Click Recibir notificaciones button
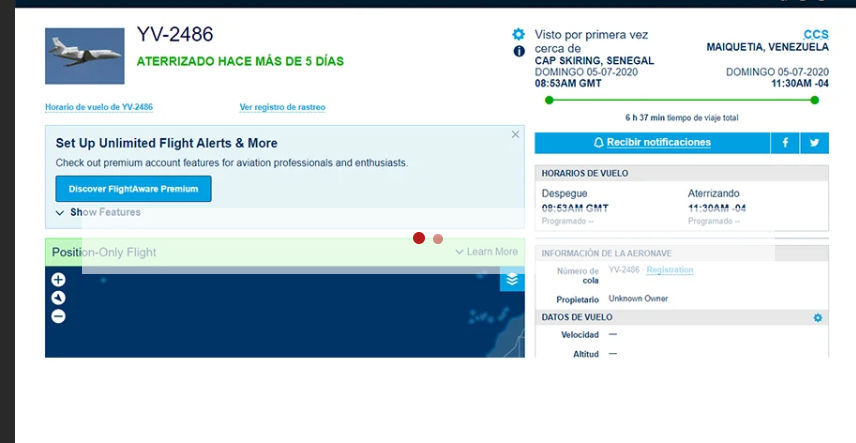This screenshot has height=443, width=856. [x=652, y=143]
